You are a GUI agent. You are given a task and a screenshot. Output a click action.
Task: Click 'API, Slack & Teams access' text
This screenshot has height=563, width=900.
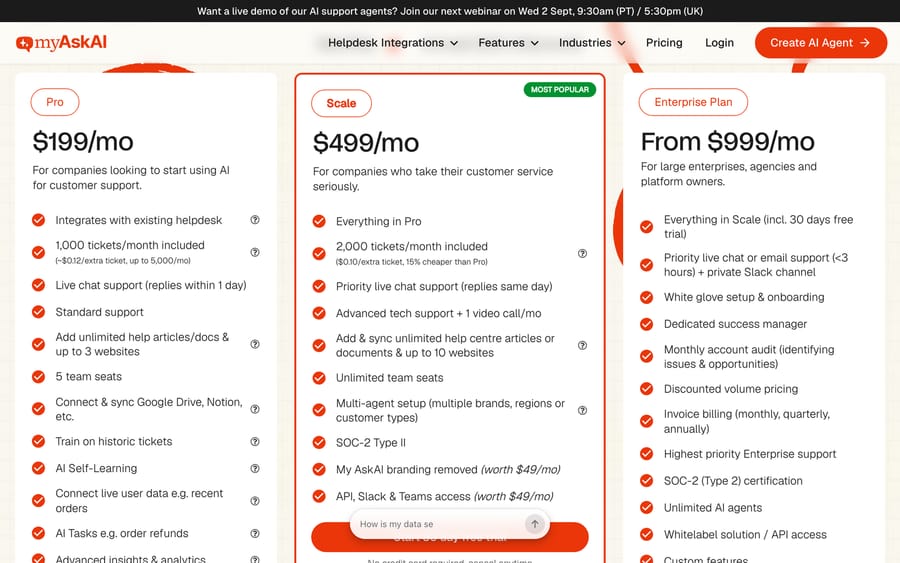point(444,496)
